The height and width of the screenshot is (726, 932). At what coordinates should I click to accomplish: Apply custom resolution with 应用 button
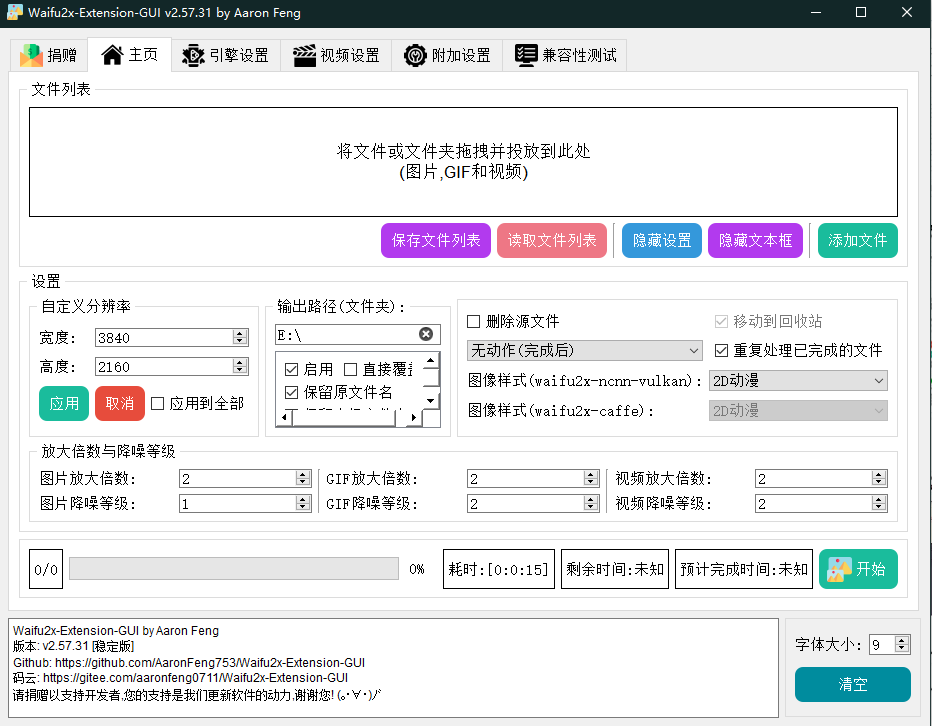[64, 403]
